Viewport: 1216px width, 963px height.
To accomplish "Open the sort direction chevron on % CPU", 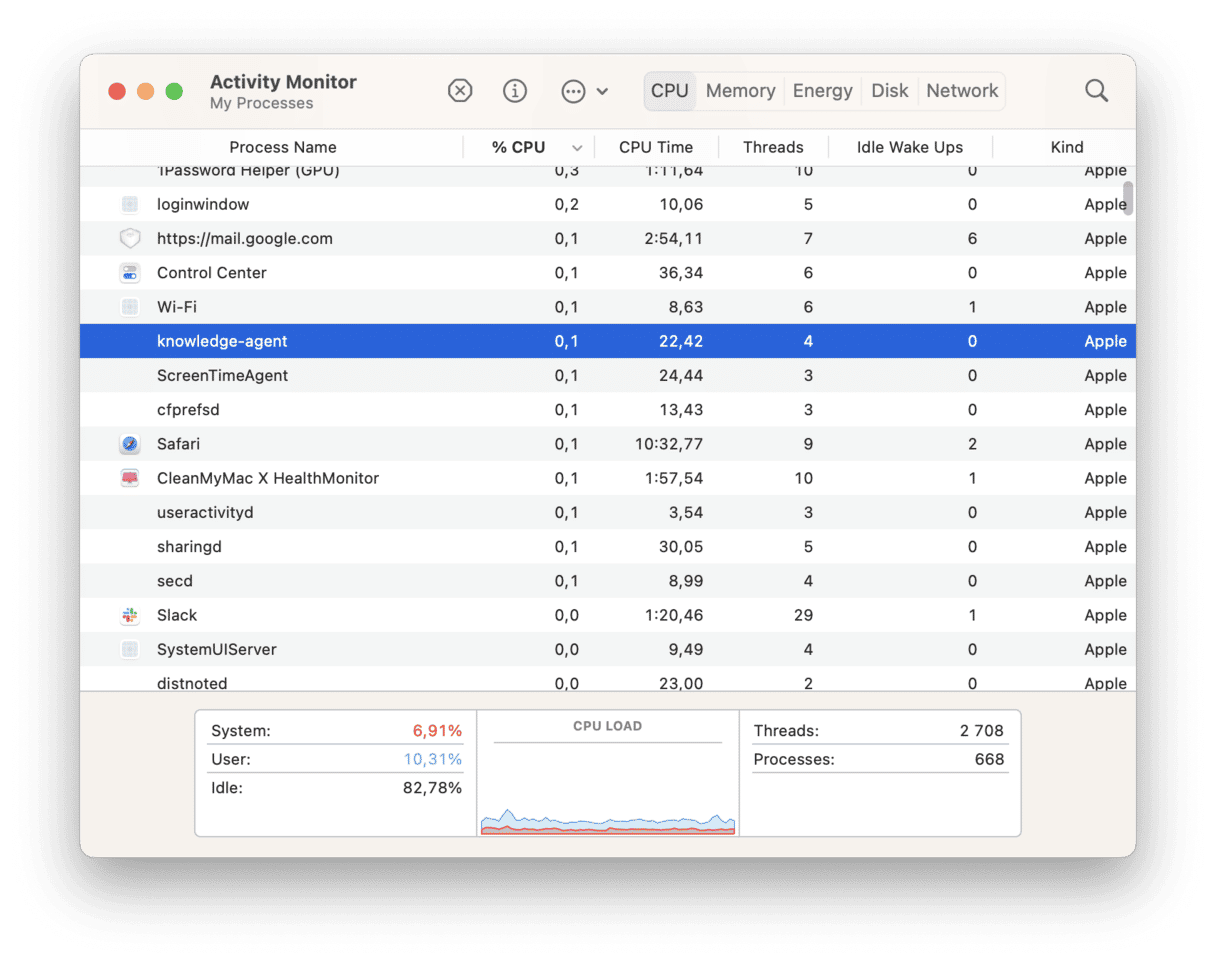I will coord(578,147).
